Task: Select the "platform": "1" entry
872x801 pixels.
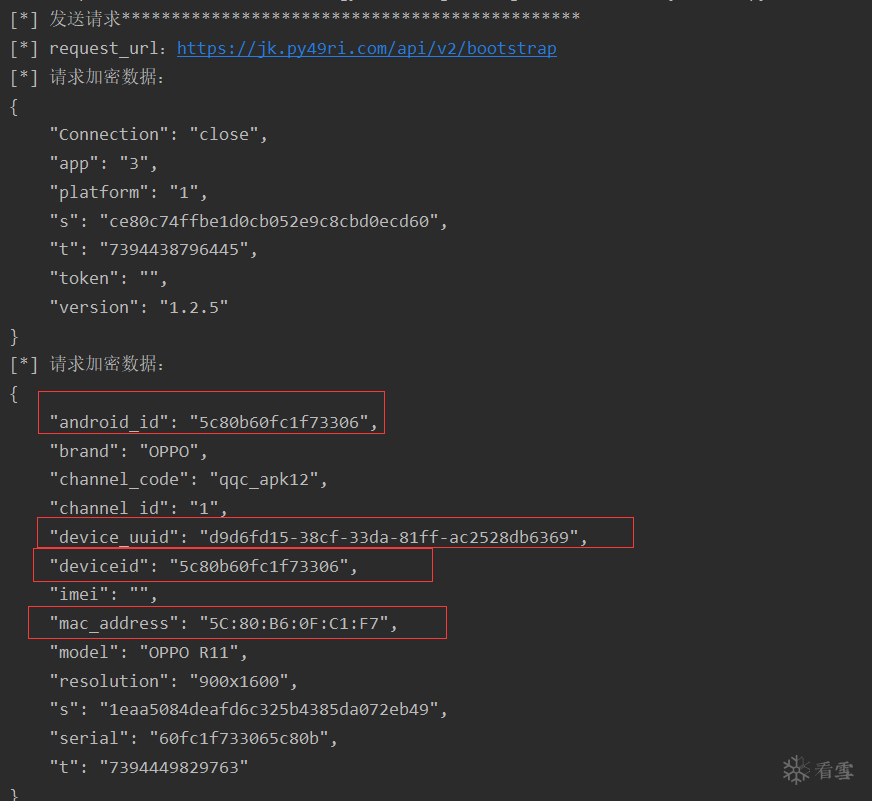Action: pyautogui.click(x=128, y=192)
